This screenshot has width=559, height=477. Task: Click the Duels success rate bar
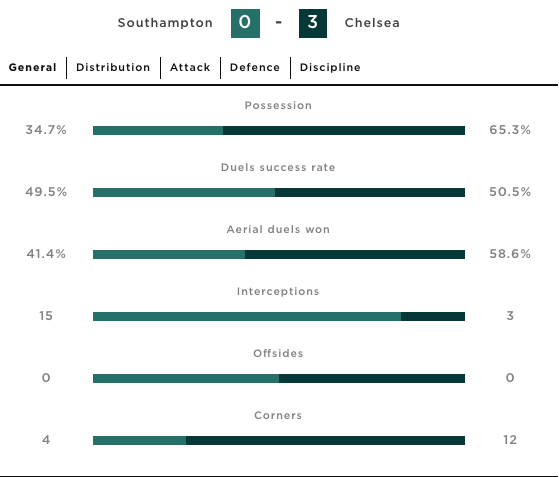(x=279, y=193)
